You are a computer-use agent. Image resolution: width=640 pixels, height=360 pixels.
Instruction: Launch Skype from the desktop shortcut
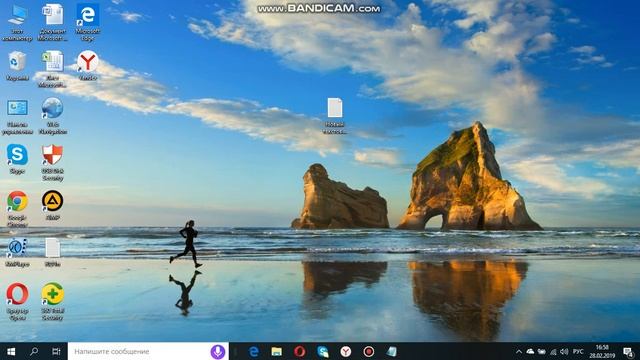click(17, 159)
